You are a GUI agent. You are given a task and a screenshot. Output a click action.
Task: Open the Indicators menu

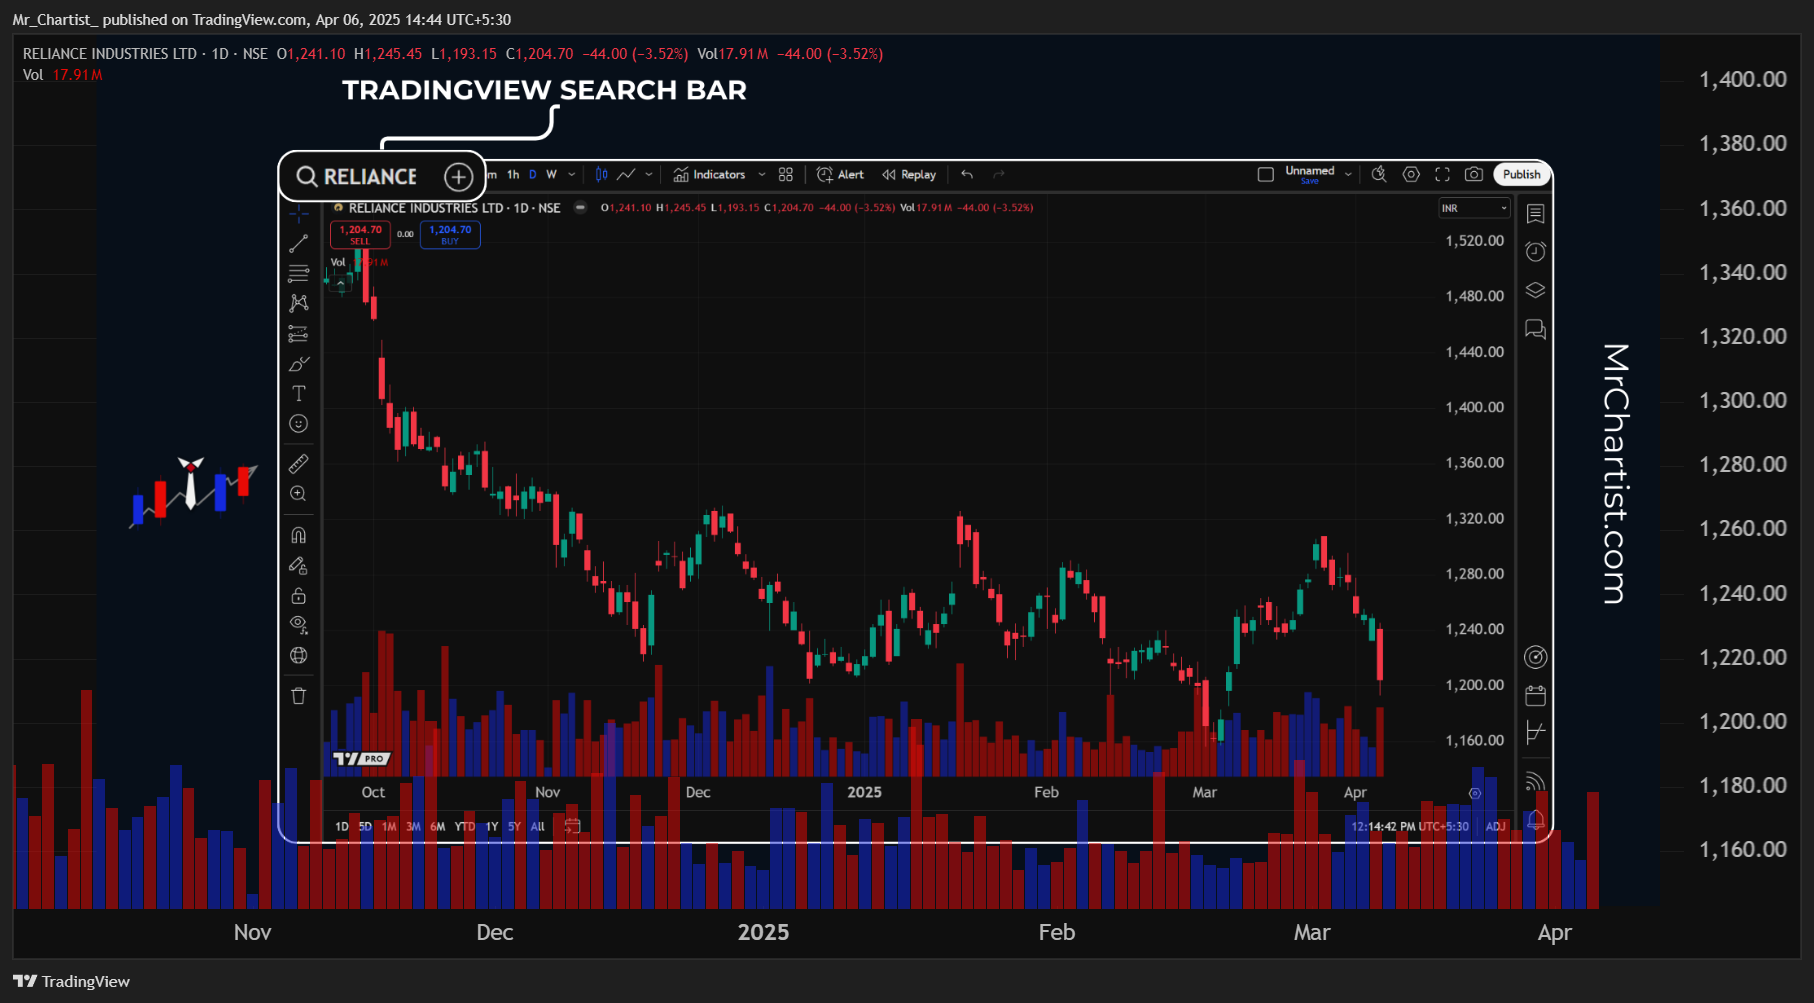tap(709, 175)
